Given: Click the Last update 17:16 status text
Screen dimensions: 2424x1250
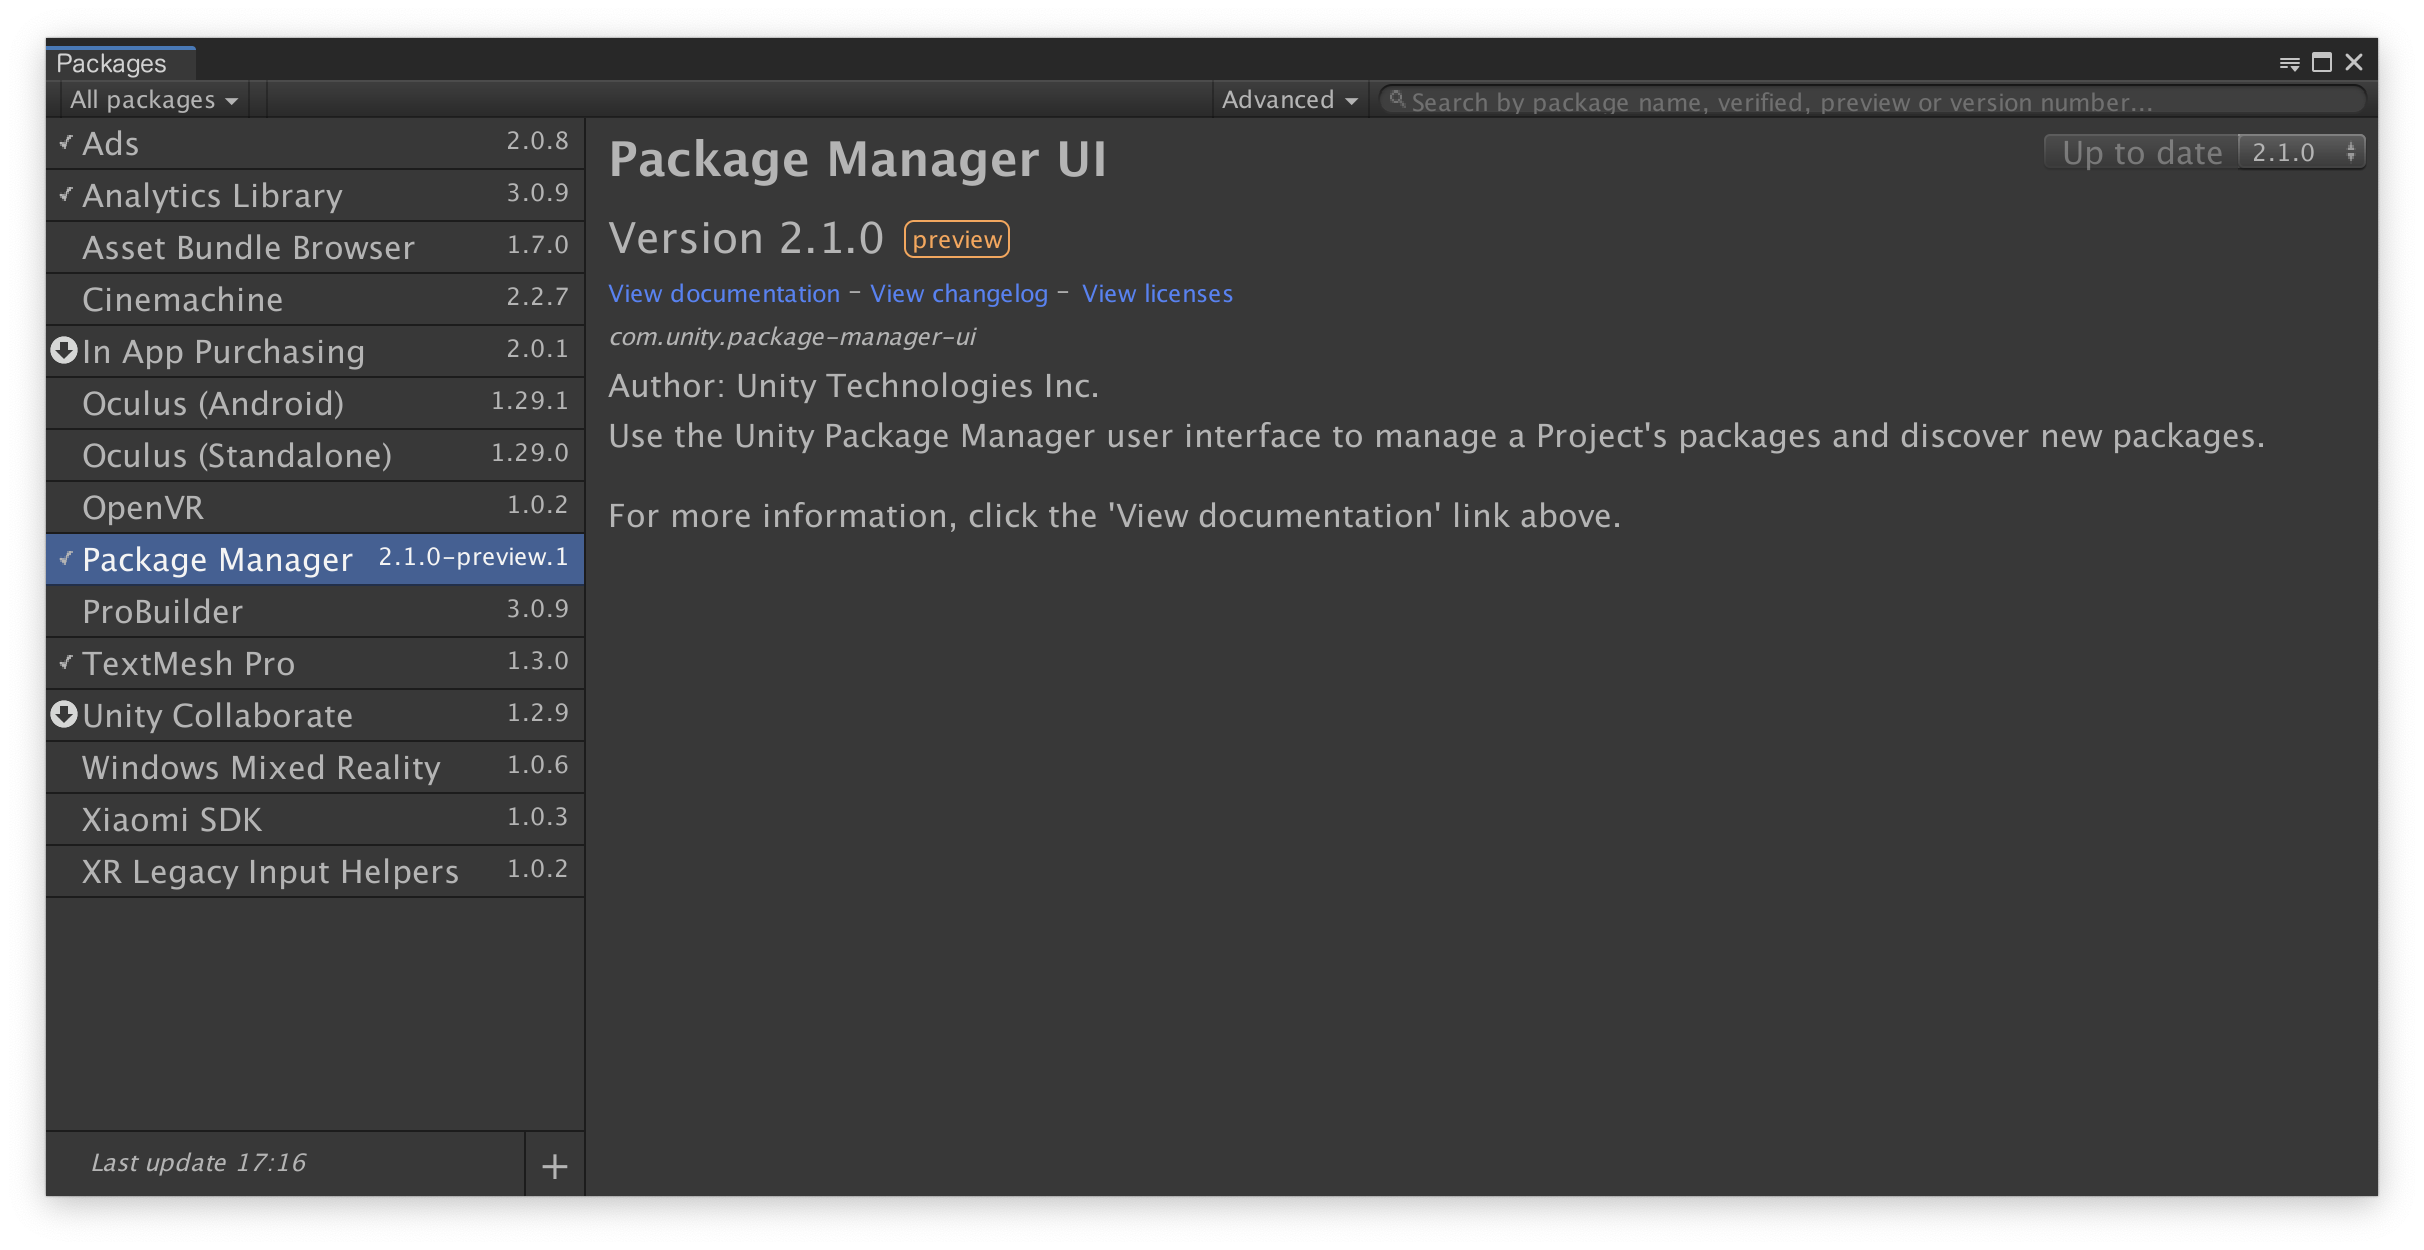Looking at the screenshot, I should pyautogui.click(x=198, y=1162).
